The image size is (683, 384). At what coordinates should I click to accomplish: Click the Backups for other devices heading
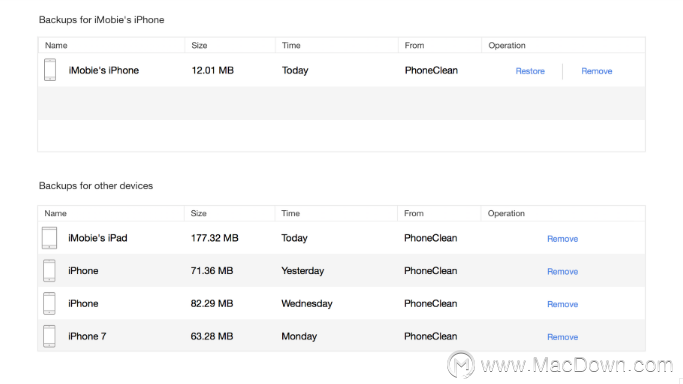click(x=96, y=185)
